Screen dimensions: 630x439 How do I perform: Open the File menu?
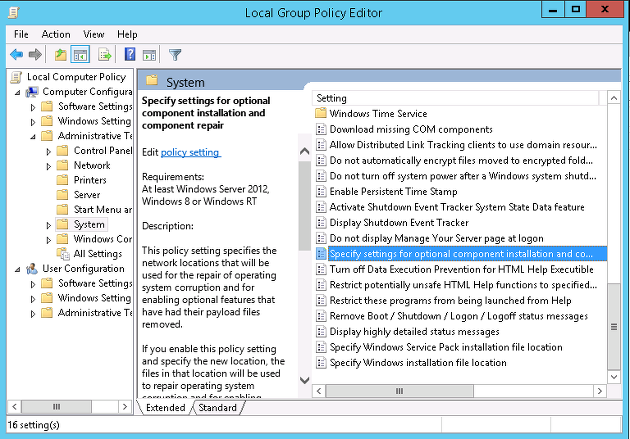coord(21,35)
